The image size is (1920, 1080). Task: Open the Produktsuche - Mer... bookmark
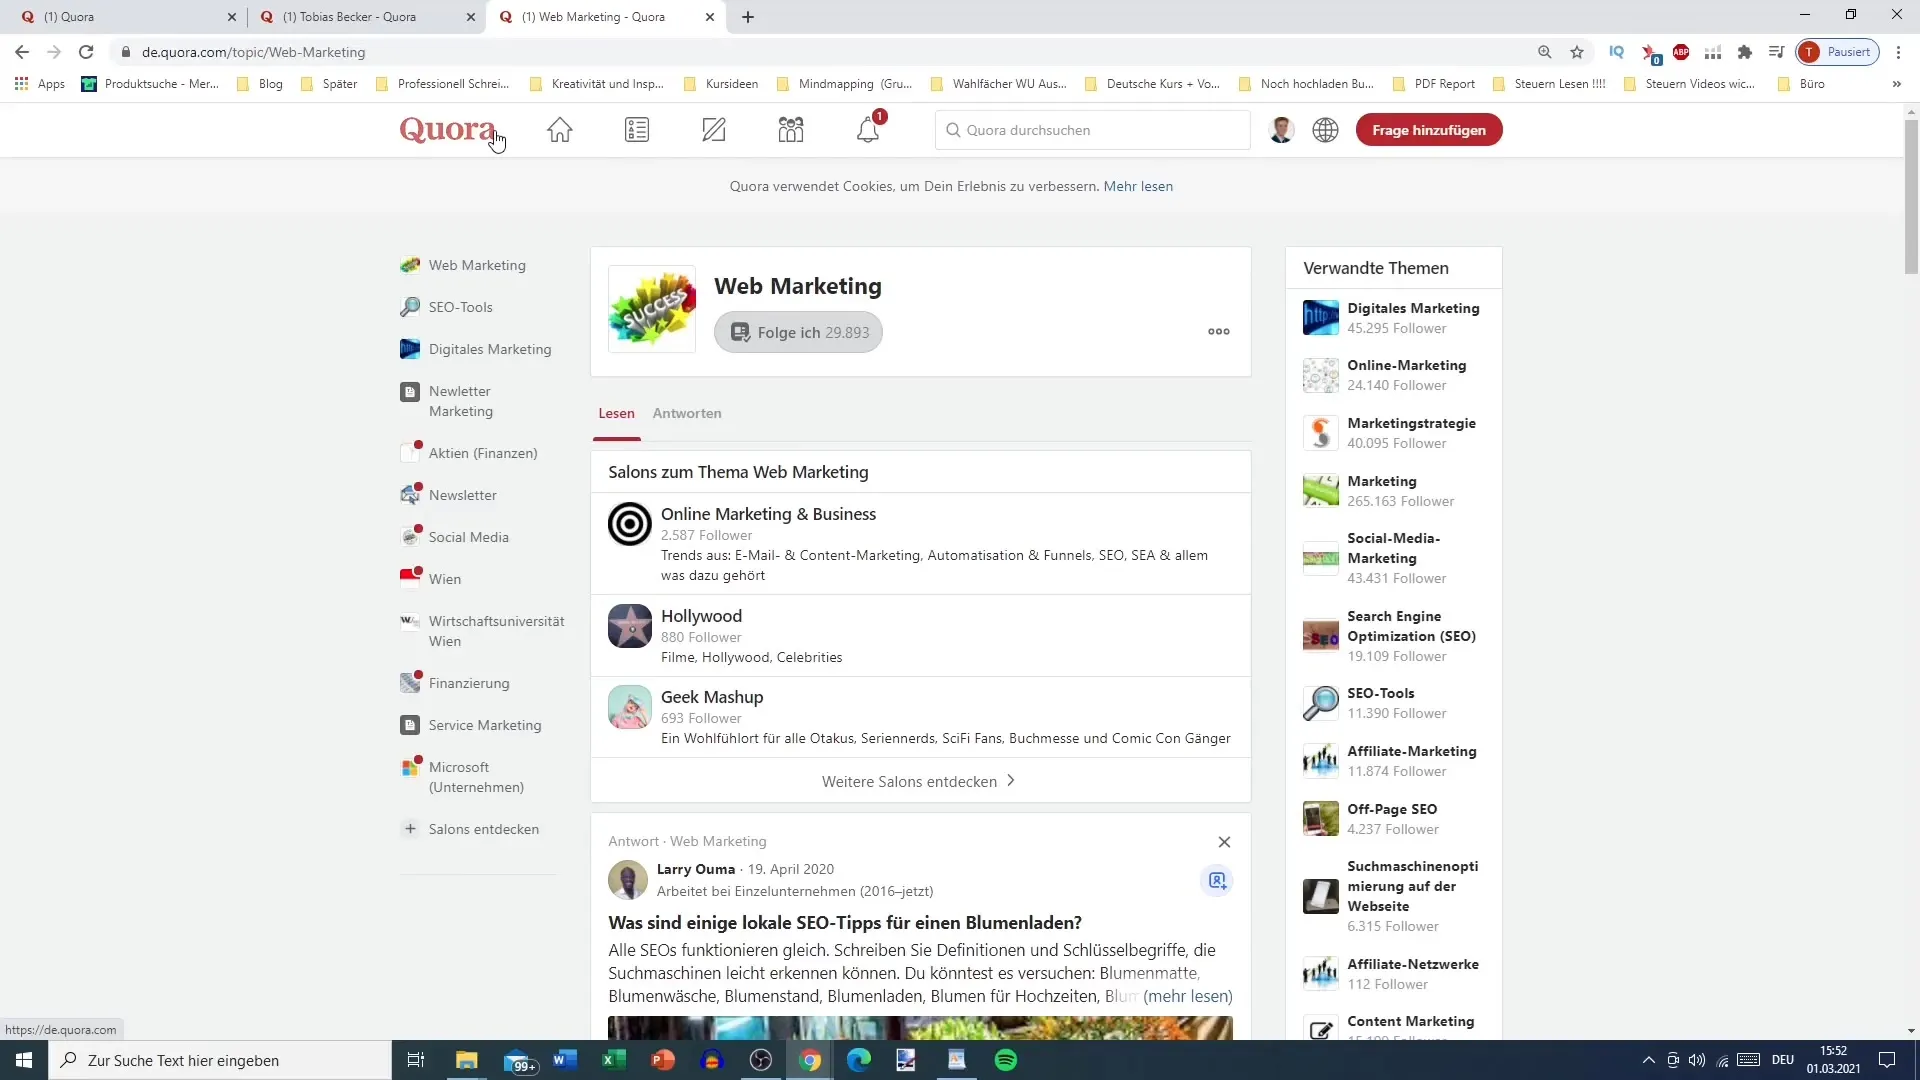(x=150, y=84)
